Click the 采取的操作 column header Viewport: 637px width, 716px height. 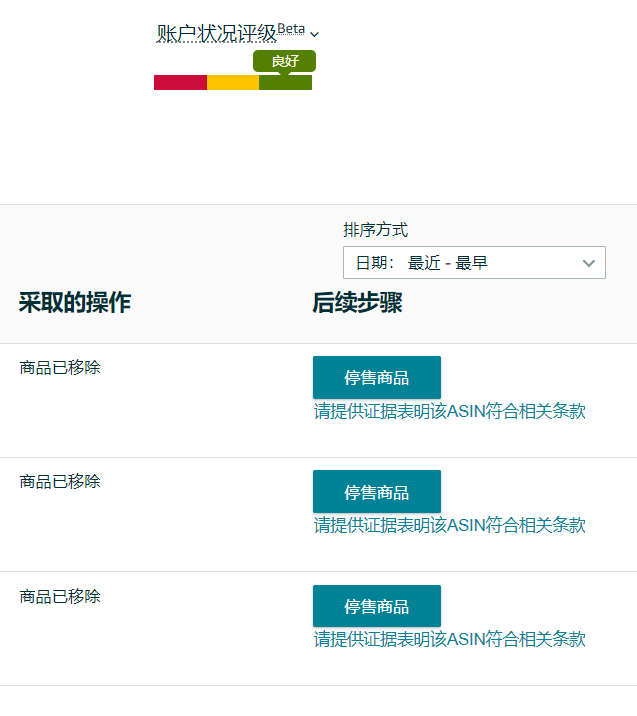[75, 302]
